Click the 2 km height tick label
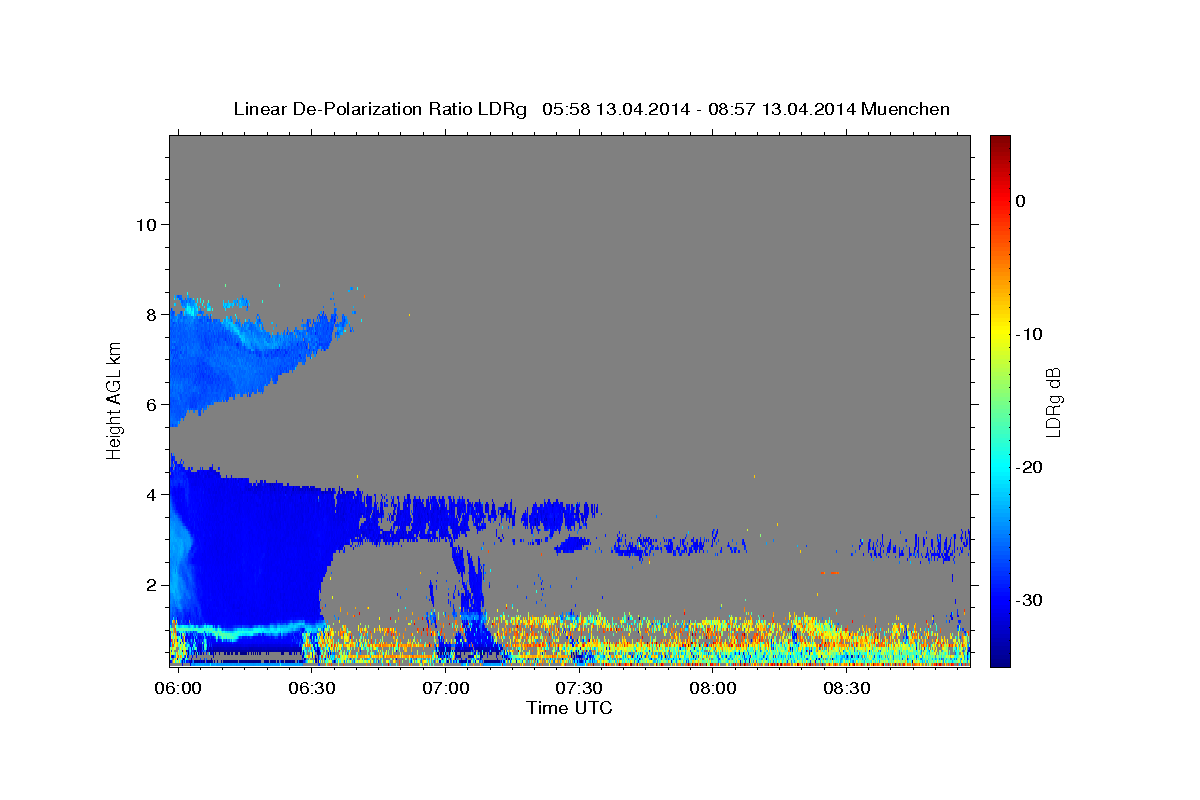1200x800 pixels. pos(150,584)
